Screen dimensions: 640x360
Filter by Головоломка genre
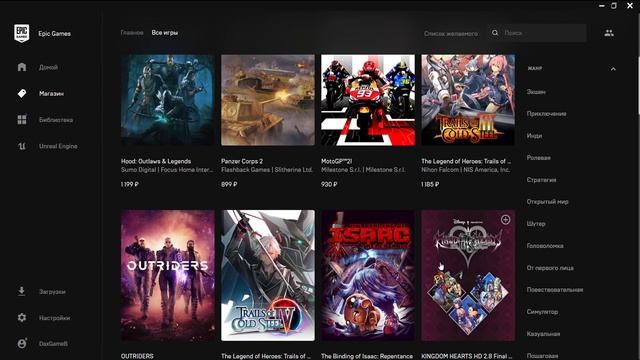pos(545,246)
